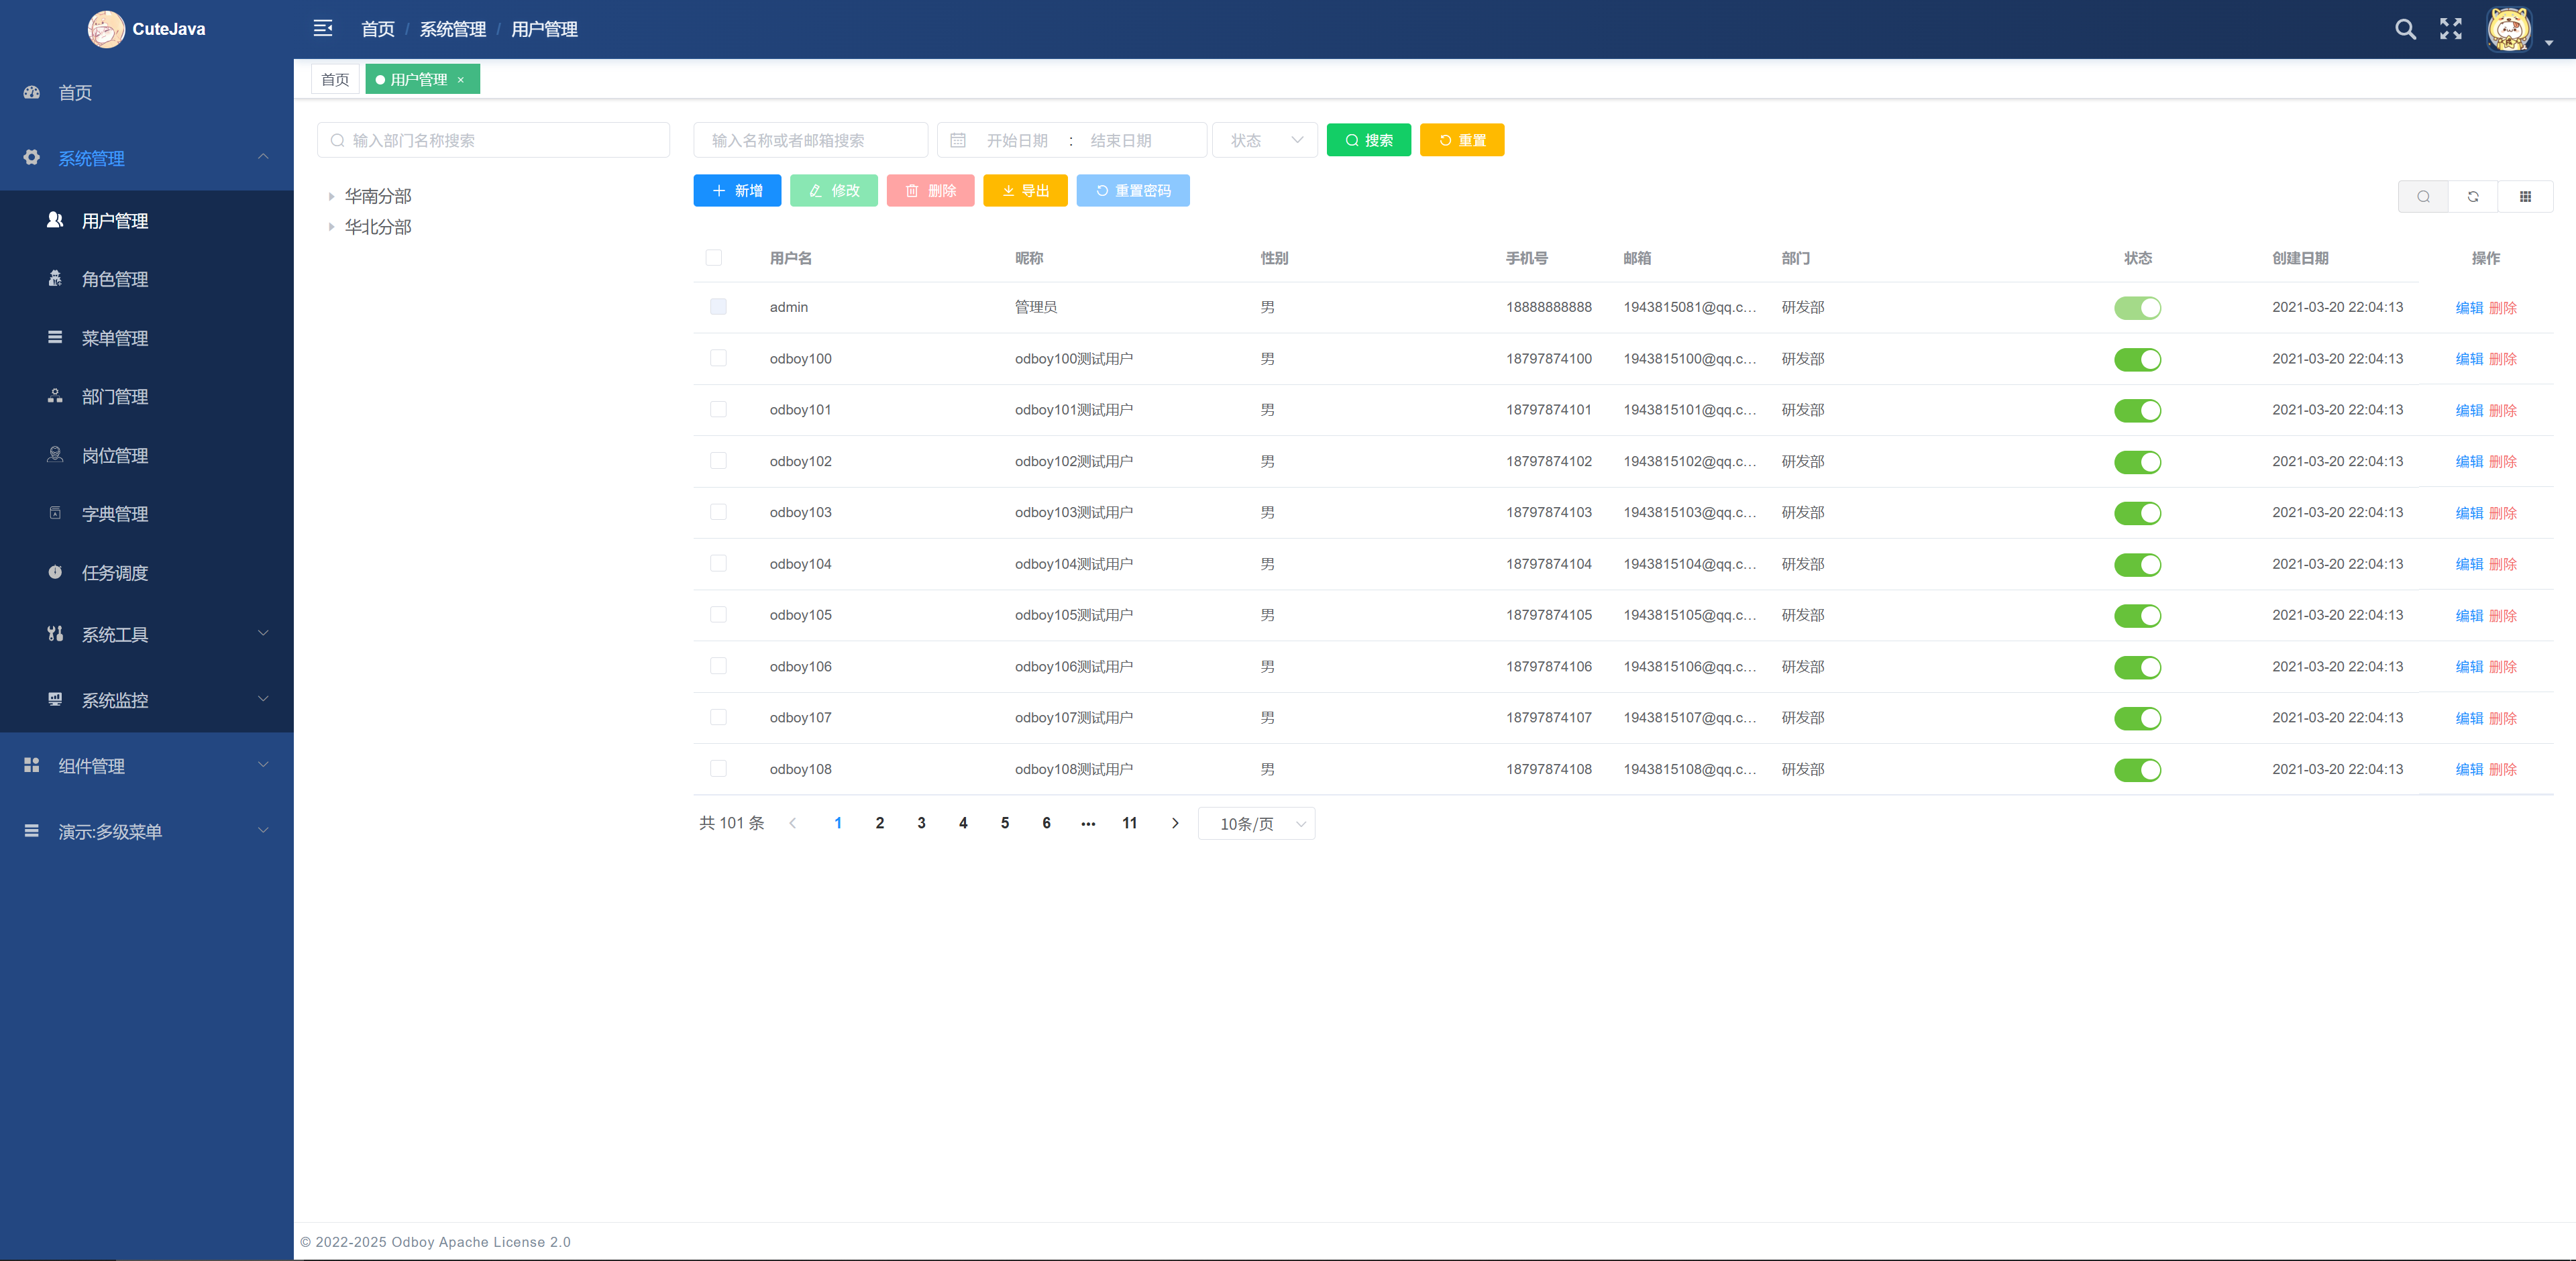Toggle status switch for odboy100
The height and width of the screenshot is (1261, 2576).
point(2137,359)
